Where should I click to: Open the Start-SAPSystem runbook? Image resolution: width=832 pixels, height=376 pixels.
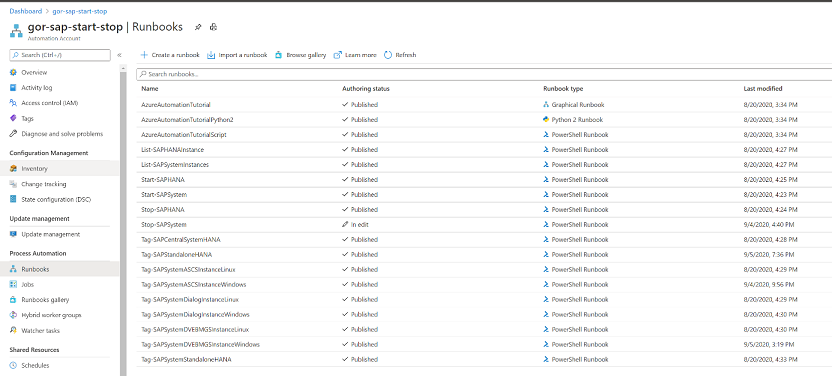(x=164, y=195)
